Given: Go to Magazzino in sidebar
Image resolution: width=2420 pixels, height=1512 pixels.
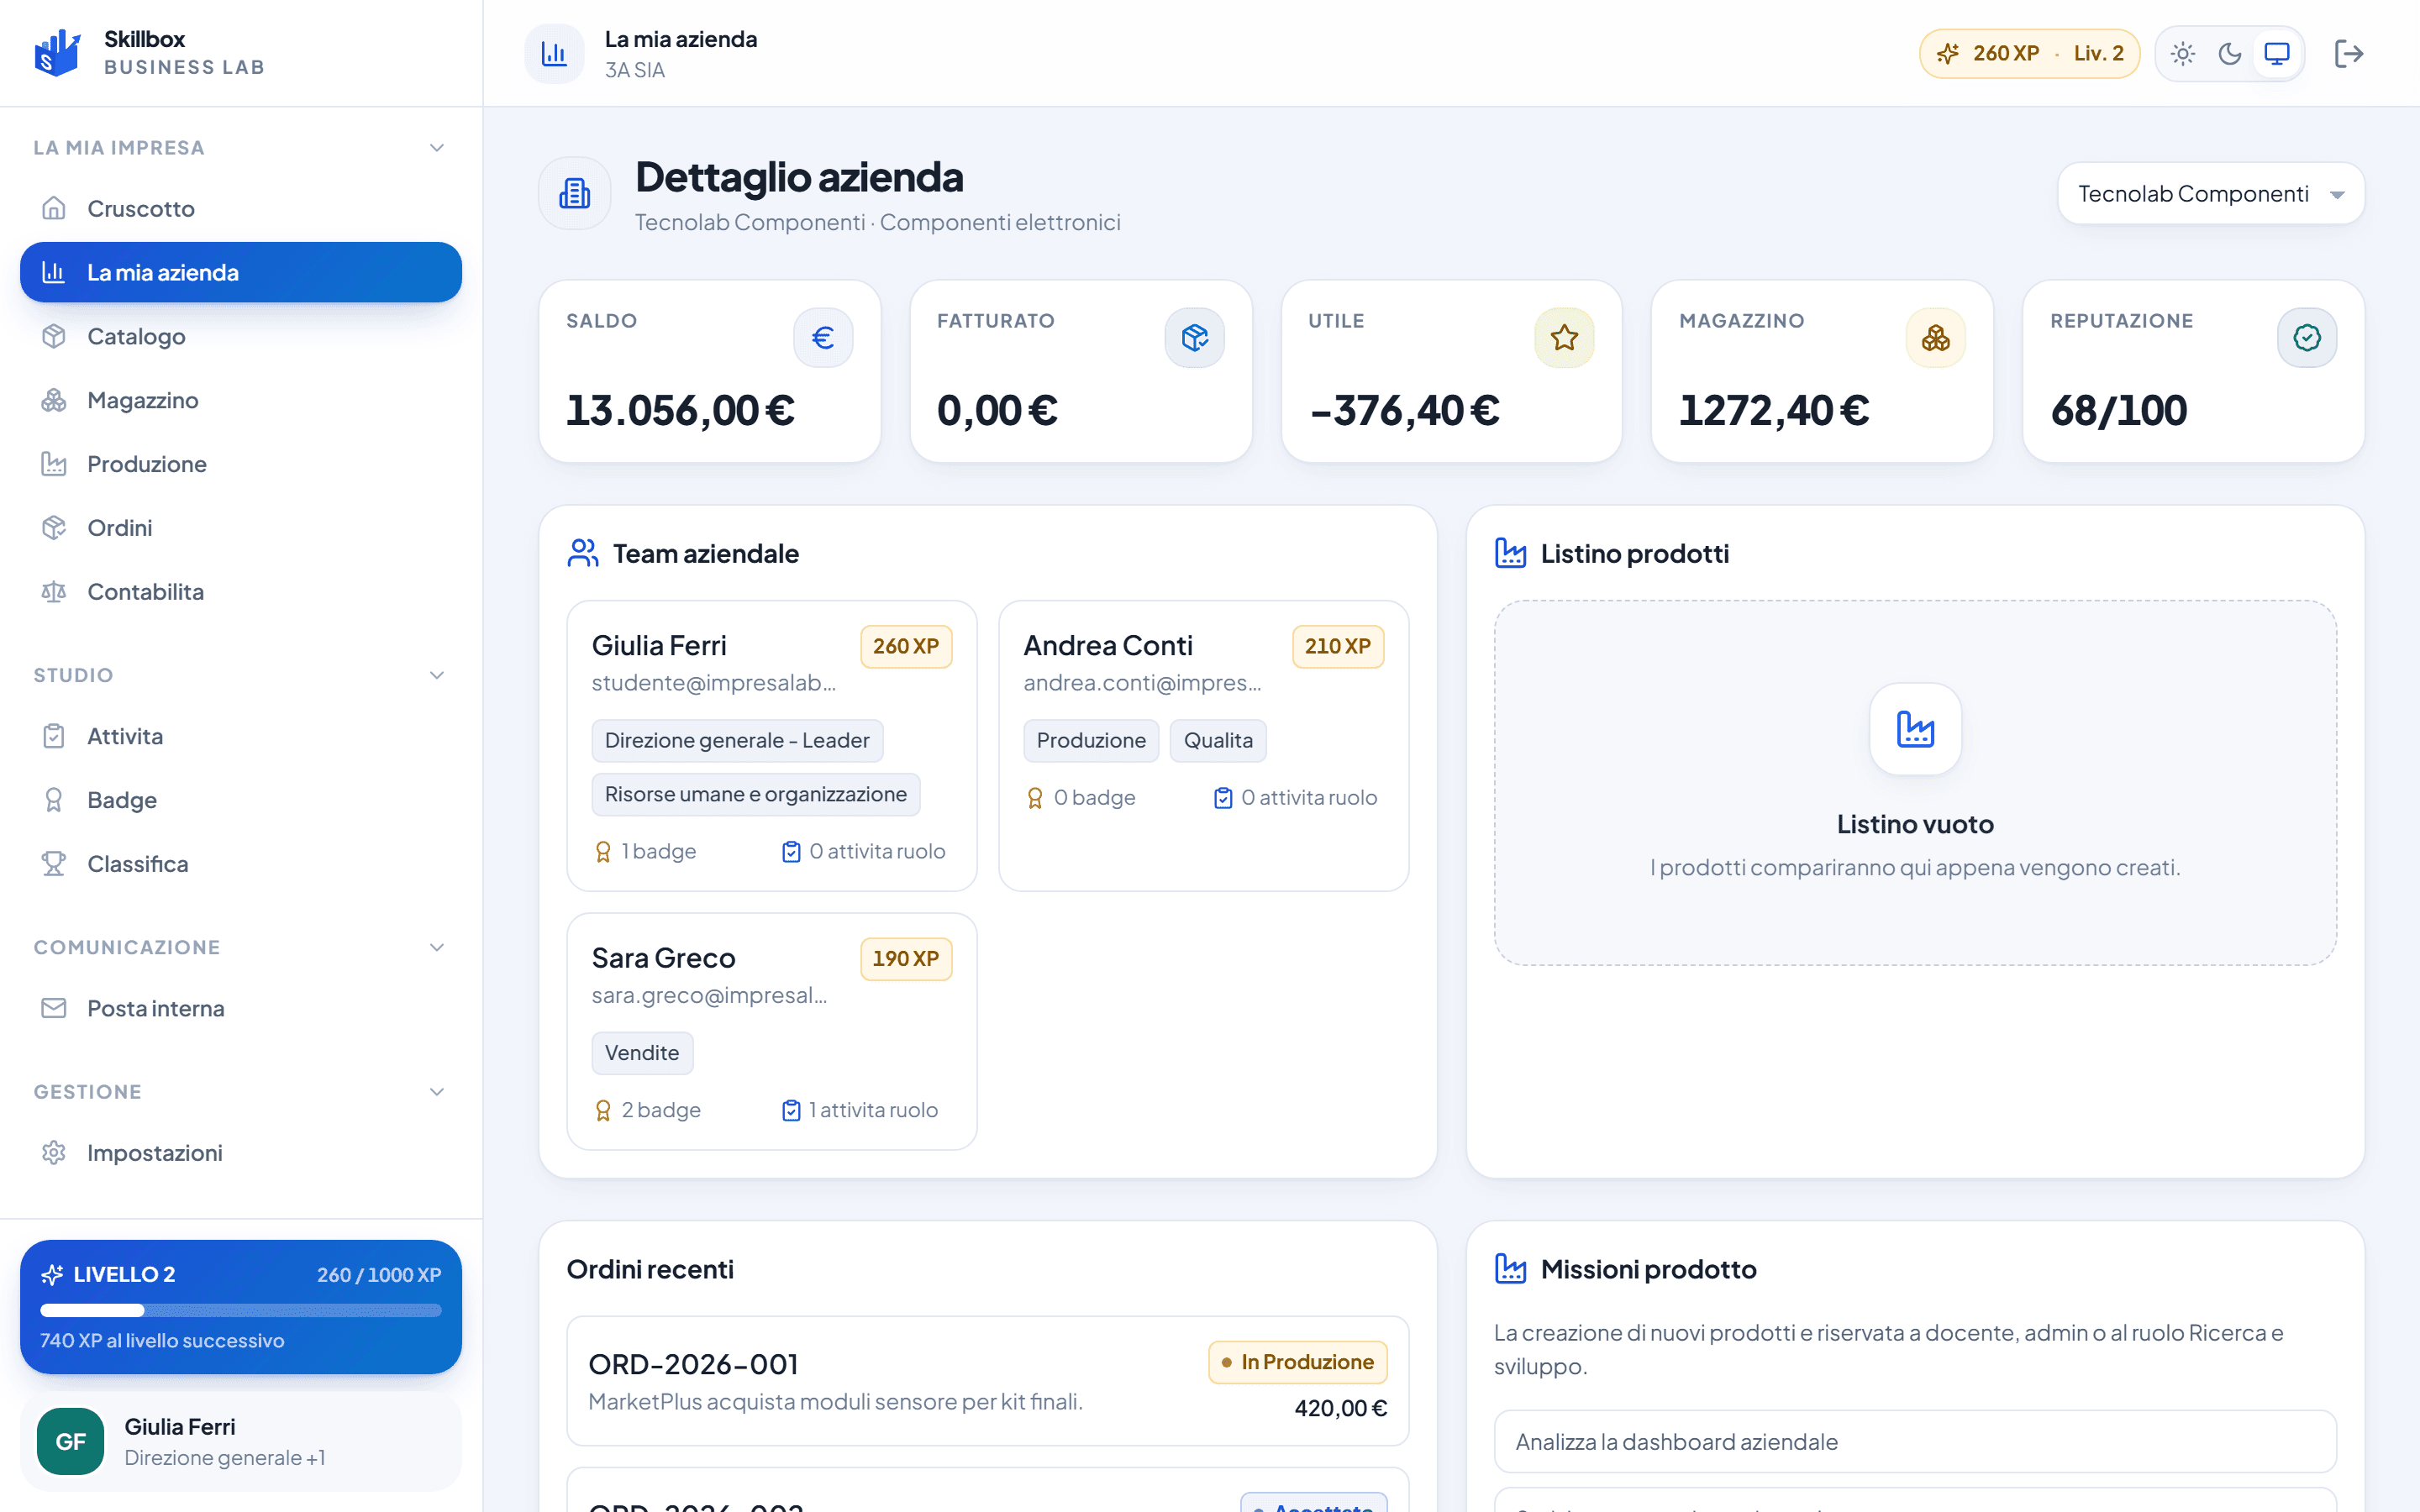Looking at the screenshot, I should click(241, 400).
